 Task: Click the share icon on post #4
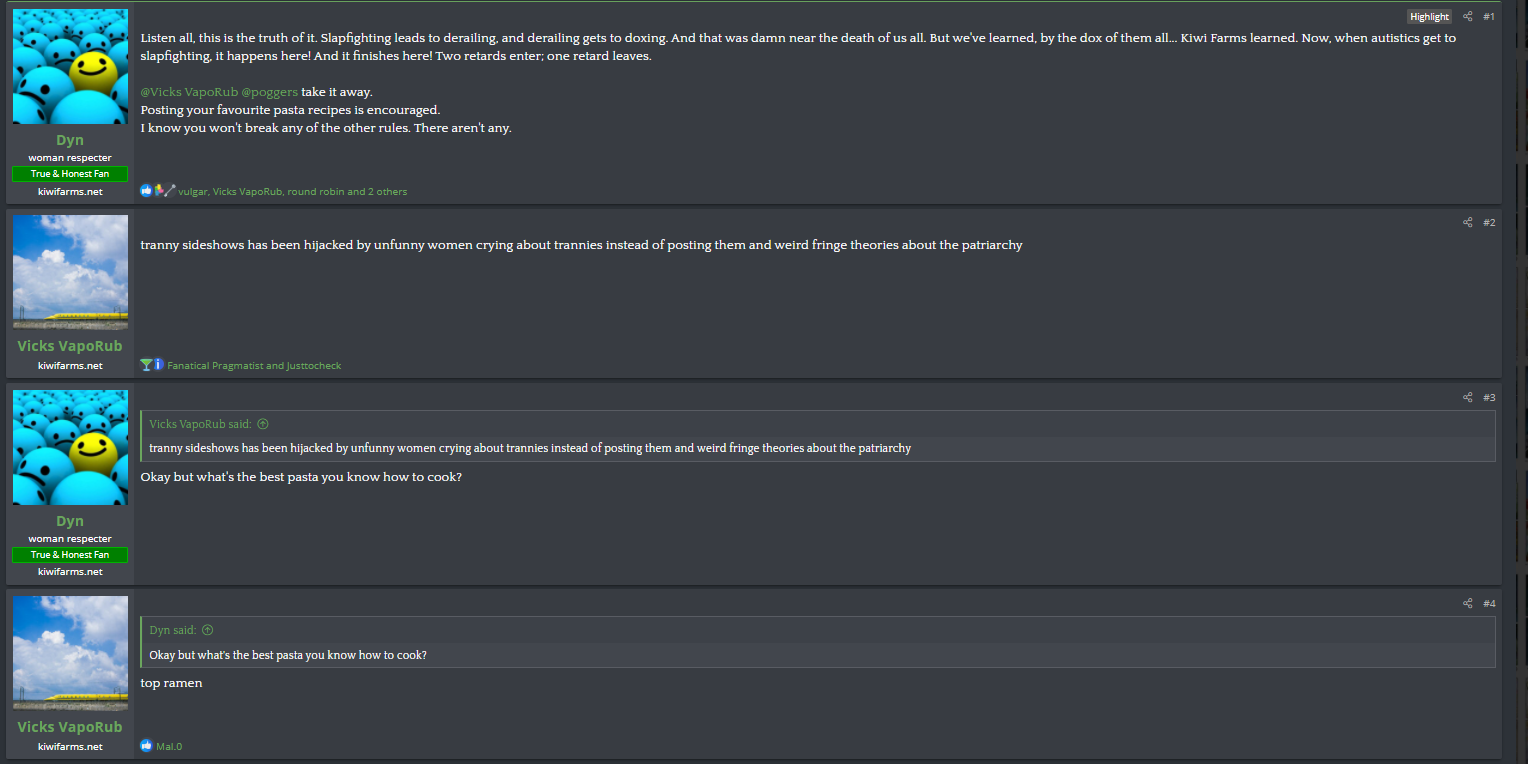[x=1468, y=604]
